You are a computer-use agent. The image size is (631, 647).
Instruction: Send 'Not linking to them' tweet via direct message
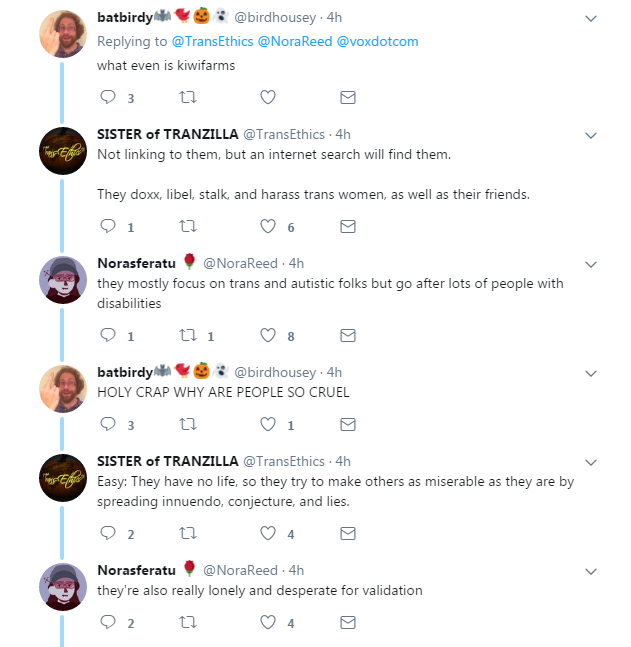(x=348, y=226)
